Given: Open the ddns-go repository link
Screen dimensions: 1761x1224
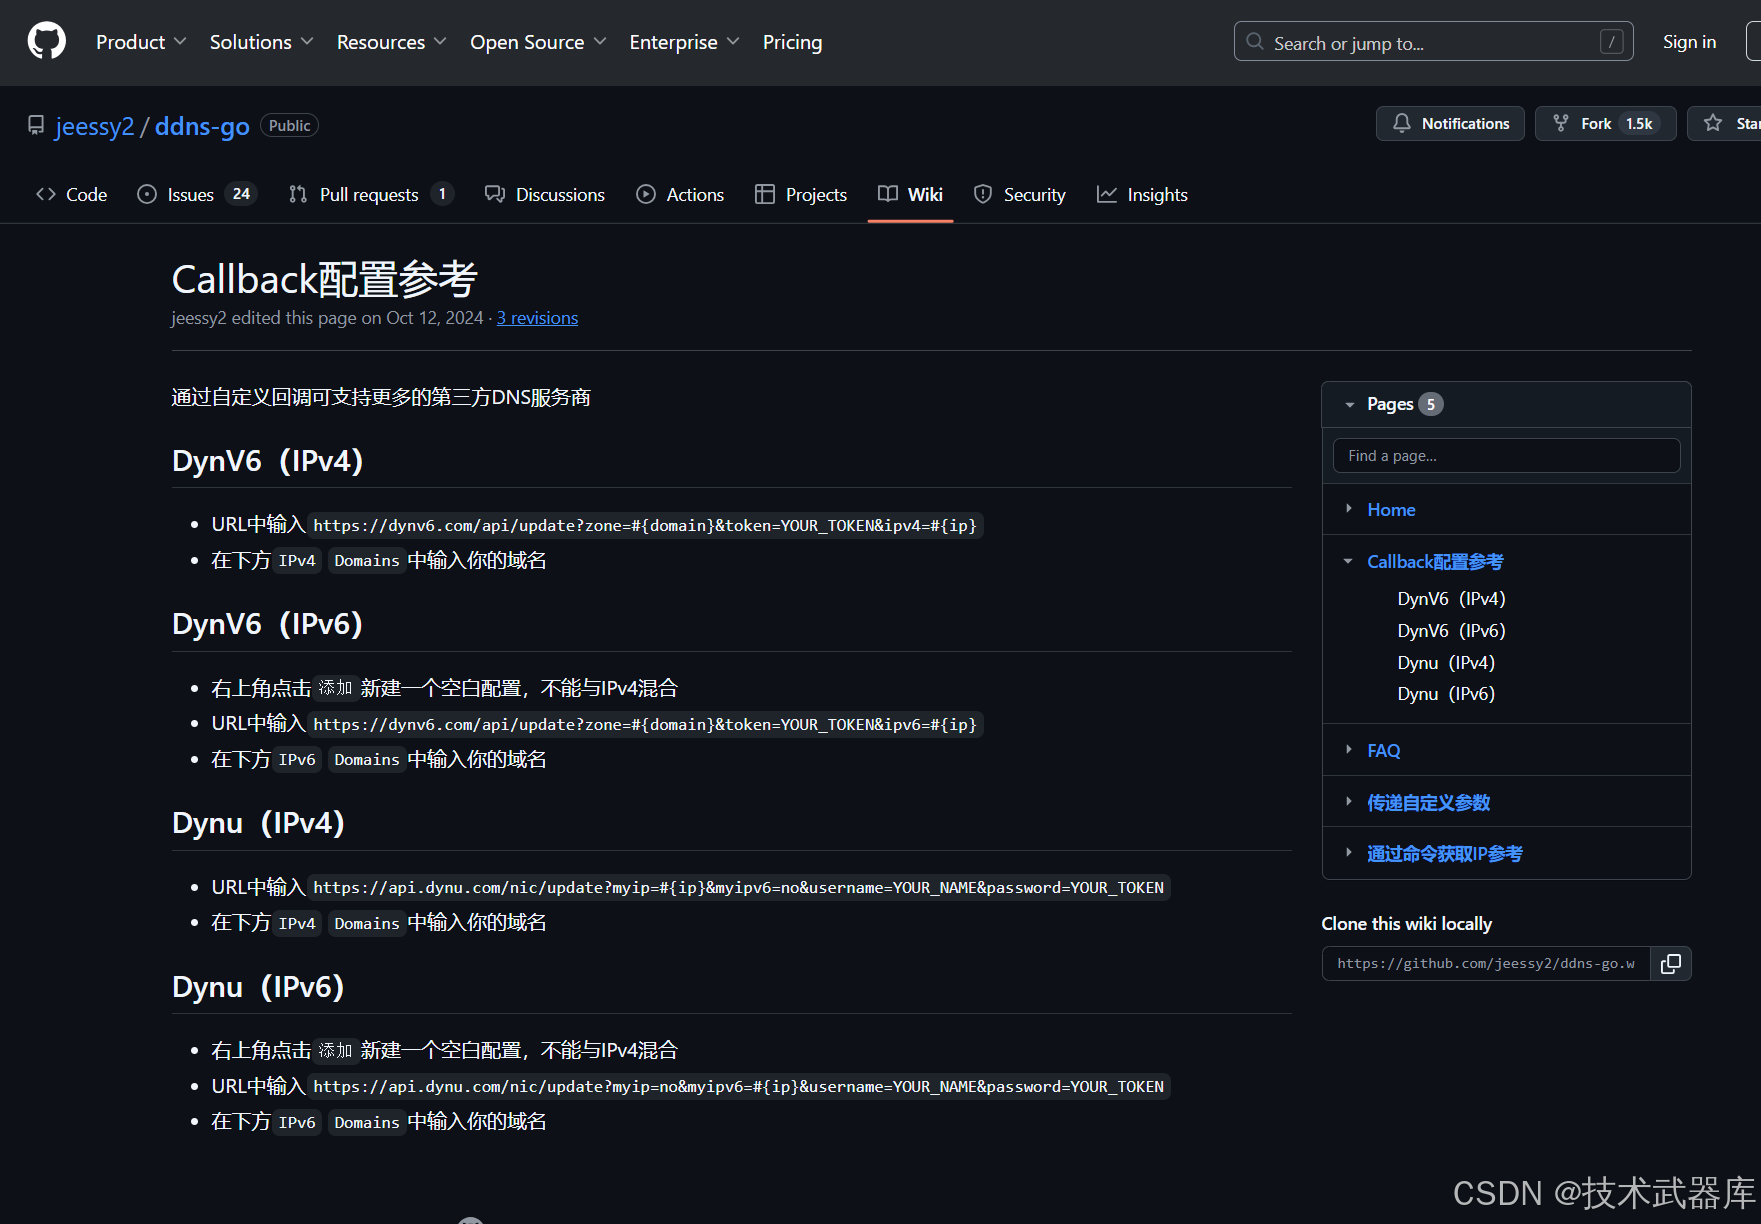Looking at the screenshot, I should [202, 126].
